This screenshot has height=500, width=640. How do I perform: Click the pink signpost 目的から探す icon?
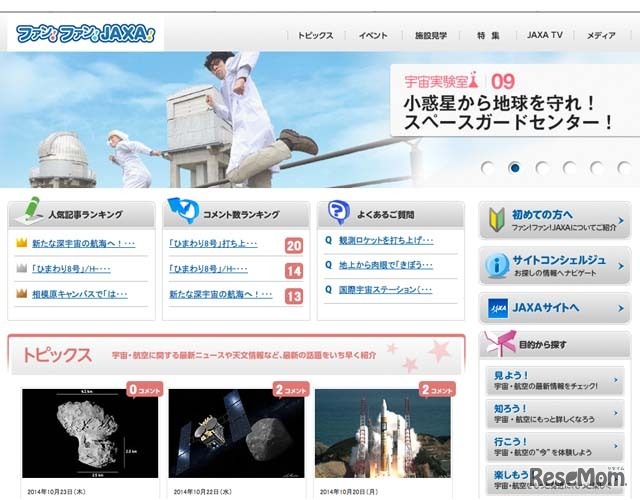click(x=500, y=344)
